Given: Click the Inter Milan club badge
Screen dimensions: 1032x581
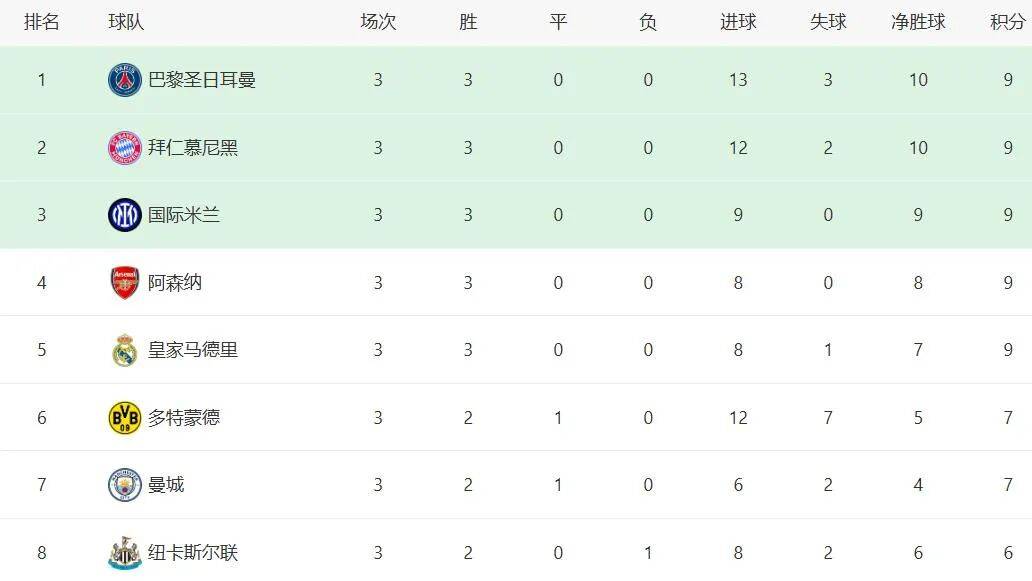Looking at the screenshot, I should click(x=125, y=215).
